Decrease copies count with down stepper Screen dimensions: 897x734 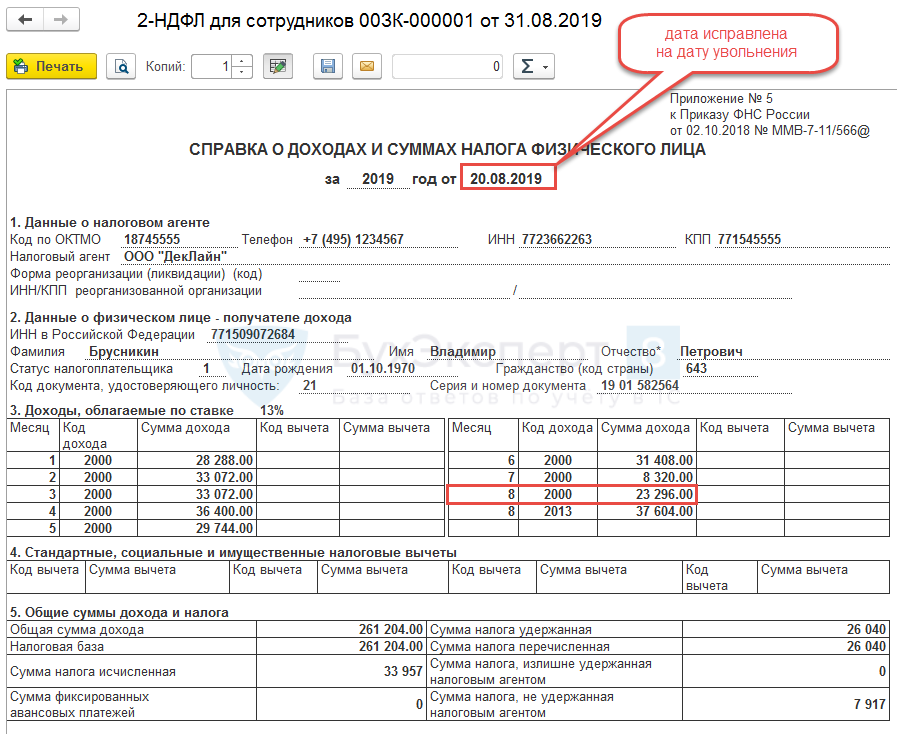click(242, 73)
